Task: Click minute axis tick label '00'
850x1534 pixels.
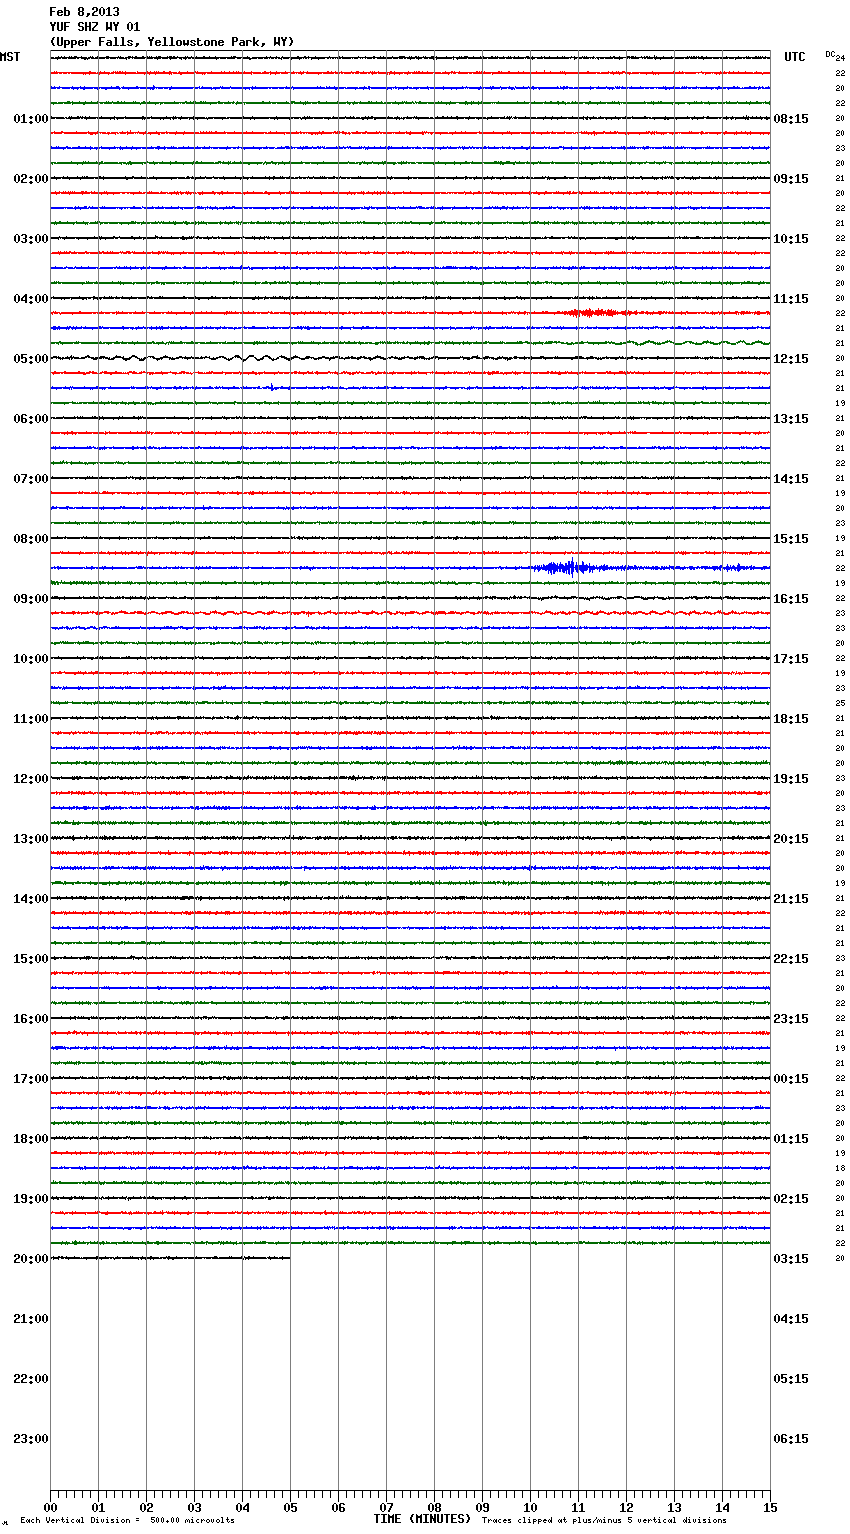Action: [50, 1508]
